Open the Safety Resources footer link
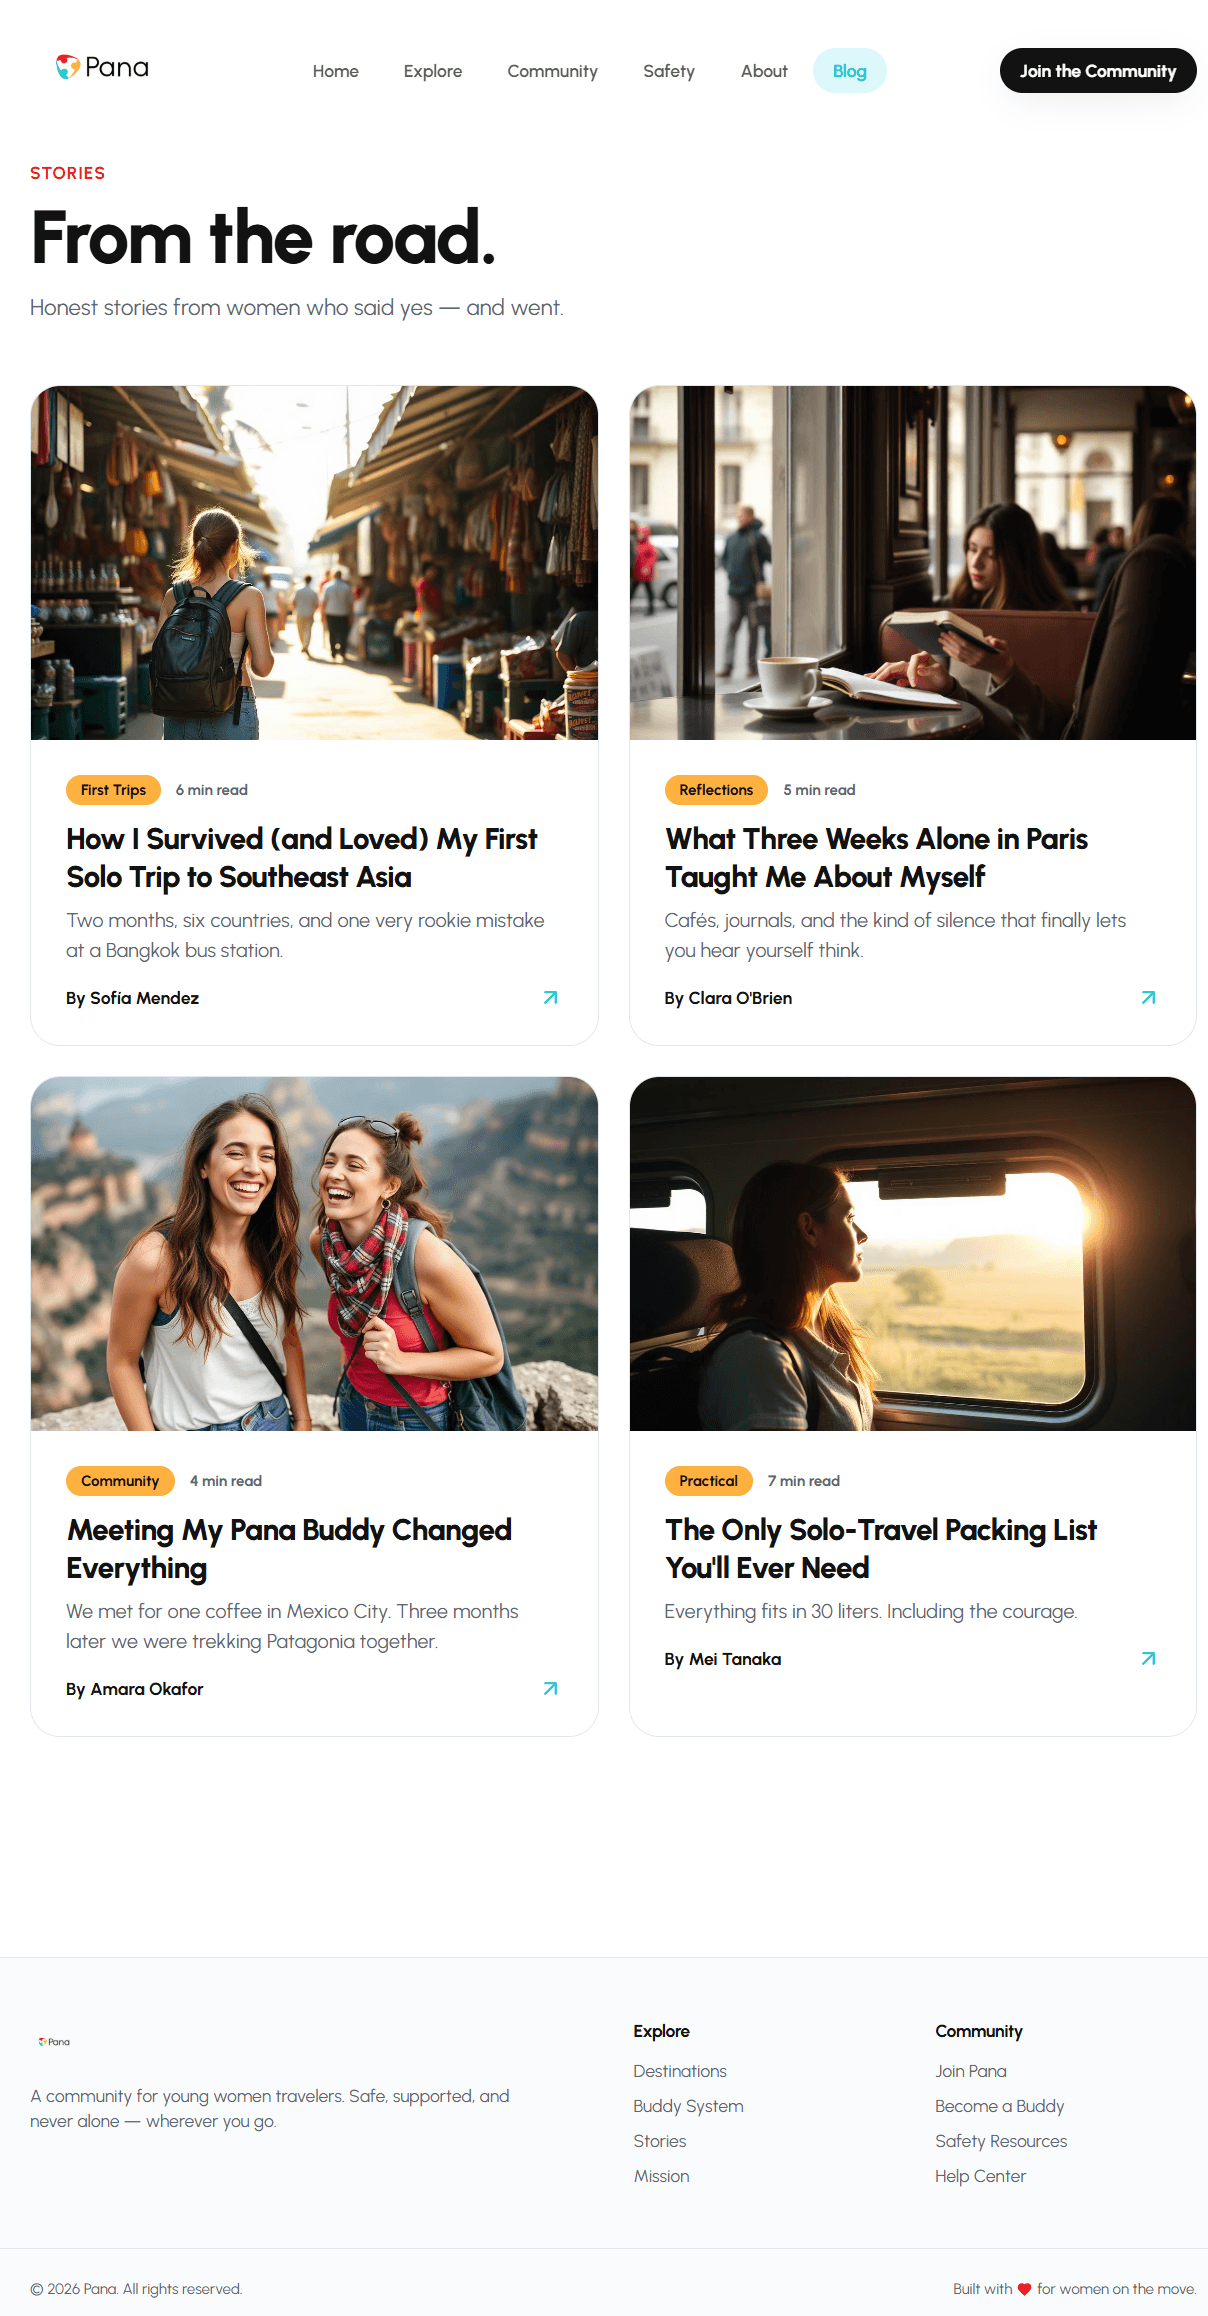Image resolution: width=1208 pixels, height=2316 pixels. tap(1001, 2141)
